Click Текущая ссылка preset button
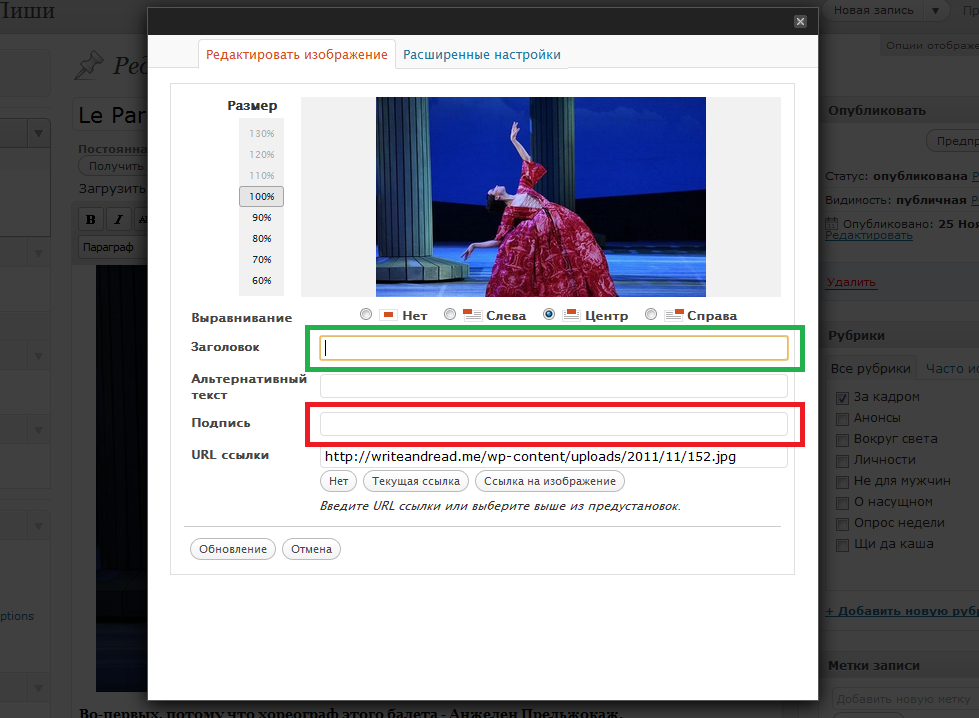 pos(416,481)
